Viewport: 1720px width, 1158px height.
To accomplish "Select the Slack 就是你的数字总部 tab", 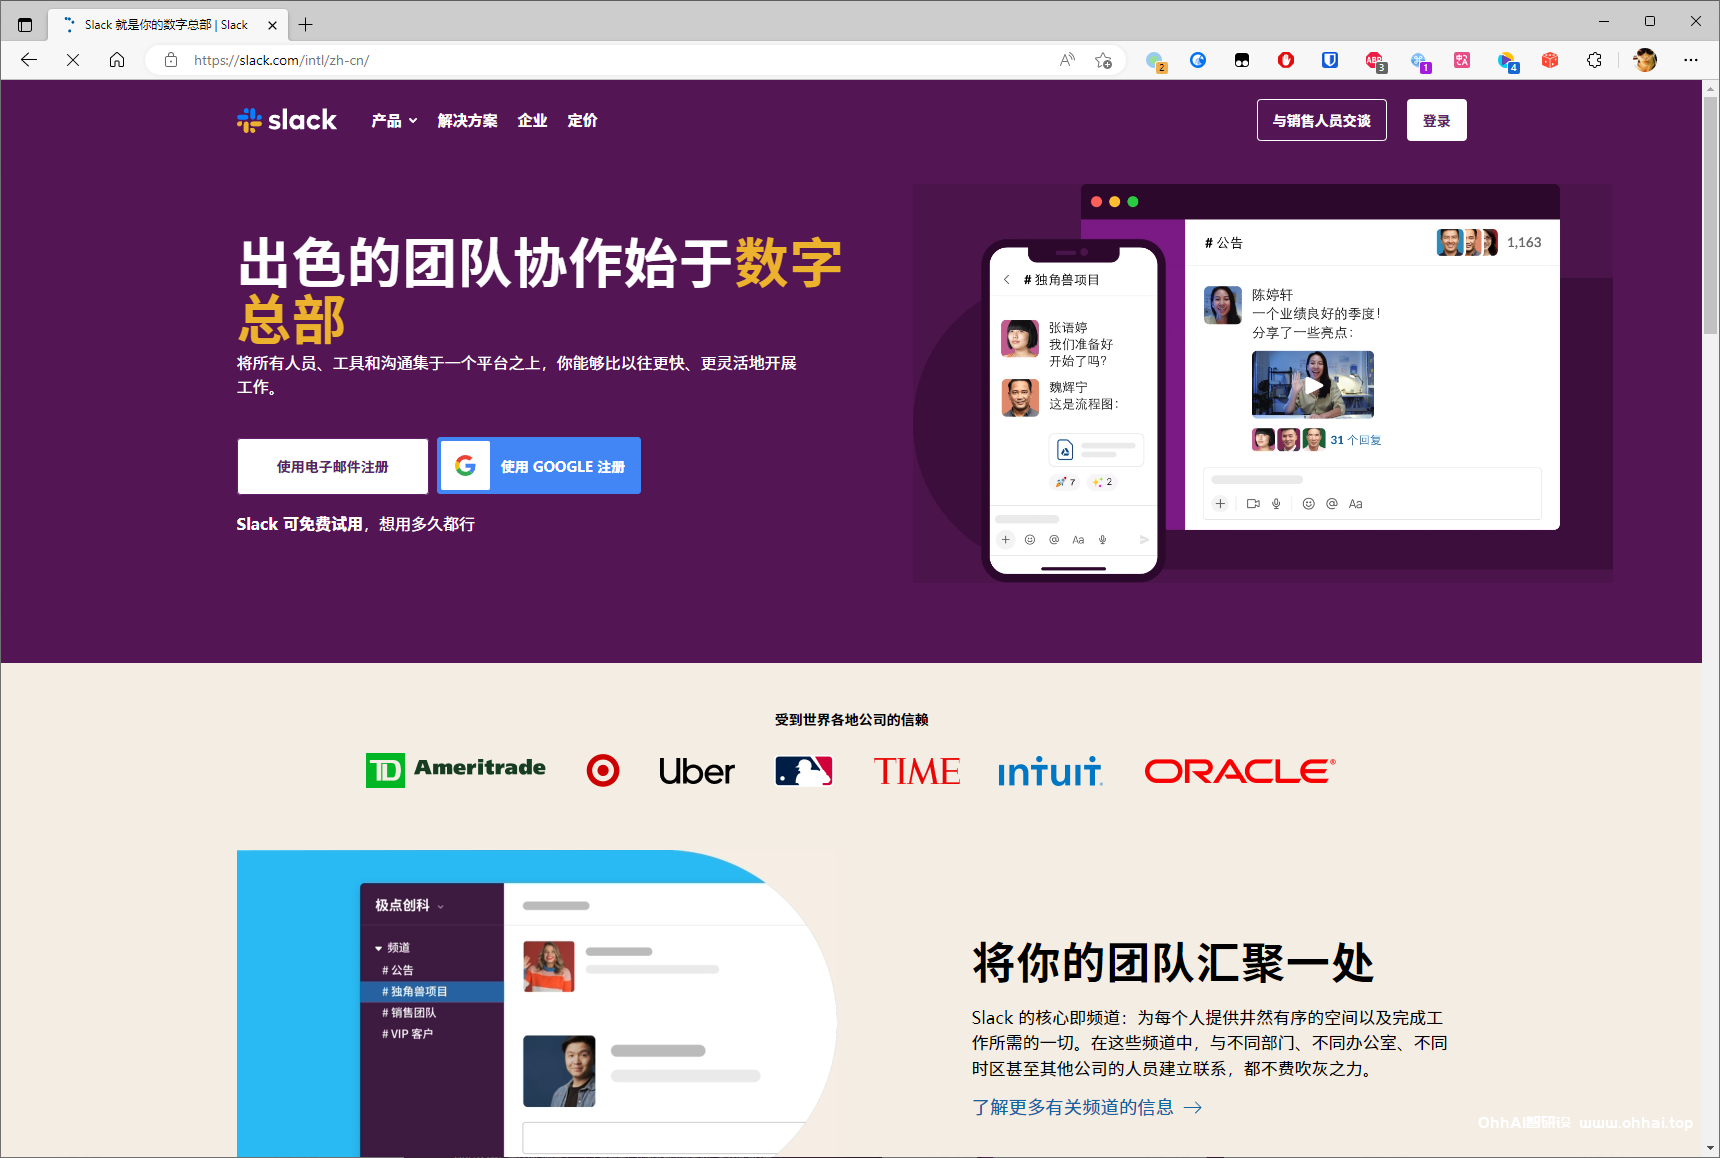I will click(x=168, y=25).
